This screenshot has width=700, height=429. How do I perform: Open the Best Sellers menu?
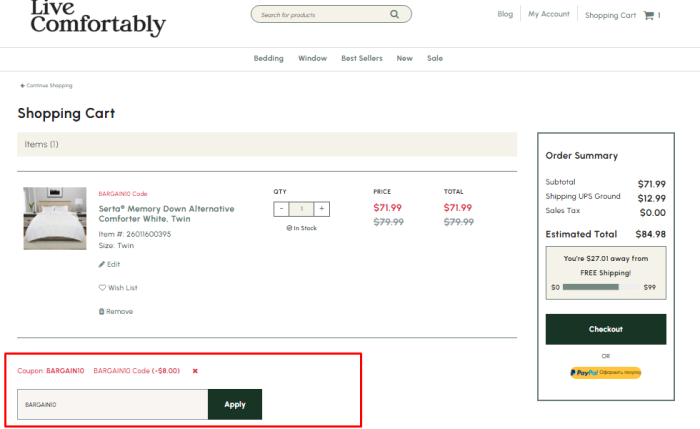[x=362, y=58]
